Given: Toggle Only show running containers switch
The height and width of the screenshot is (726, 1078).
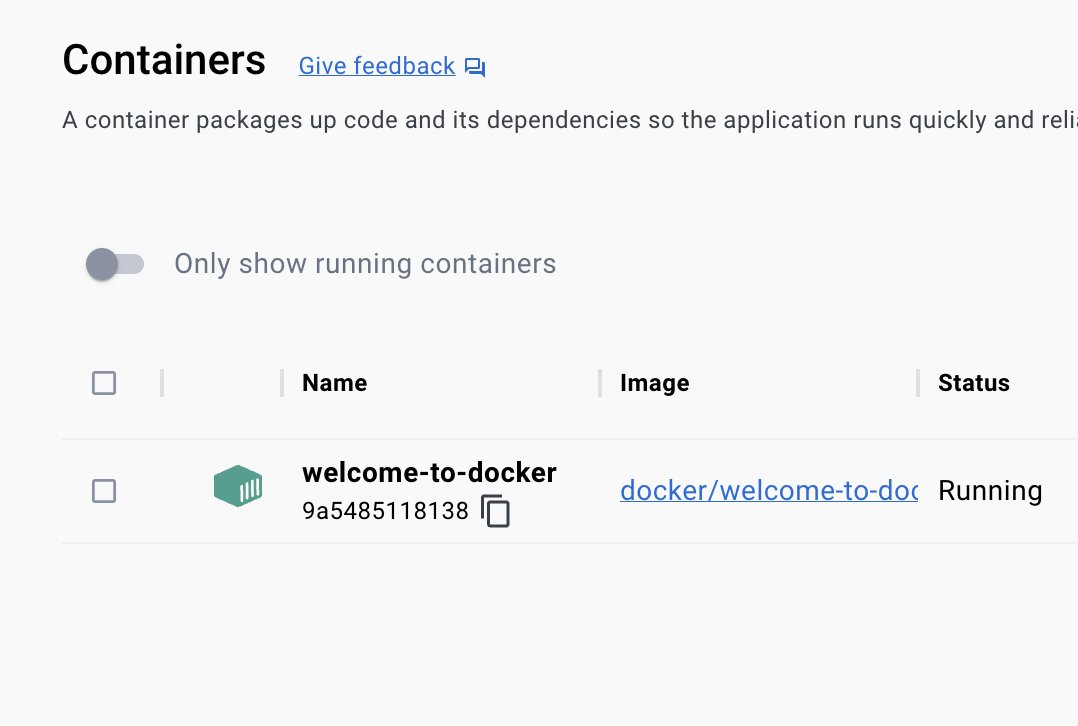Looking at the screenshot, I should tap(115, 264).
